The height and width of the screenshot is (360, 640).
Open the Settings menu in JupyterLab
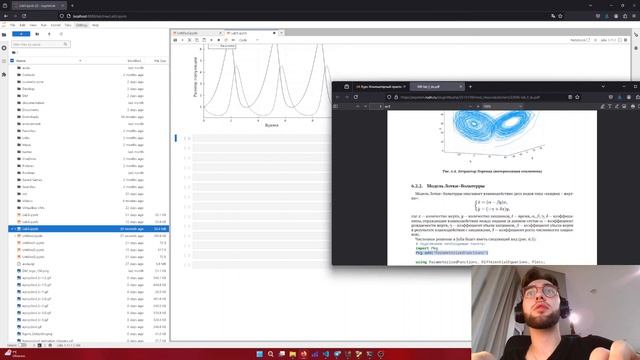click(x=82, y=25)
